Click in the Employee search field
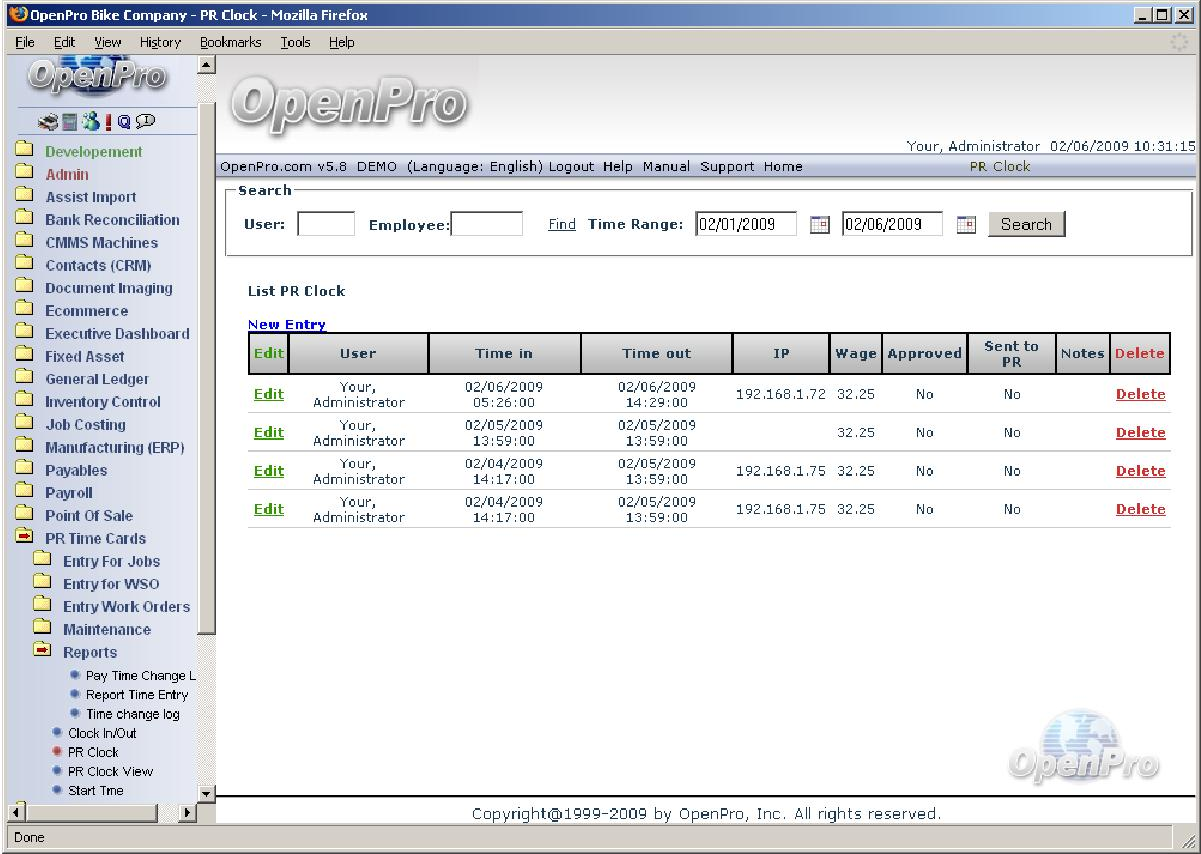The height and width of the screenshot is (854, 1201). point(487,224)
